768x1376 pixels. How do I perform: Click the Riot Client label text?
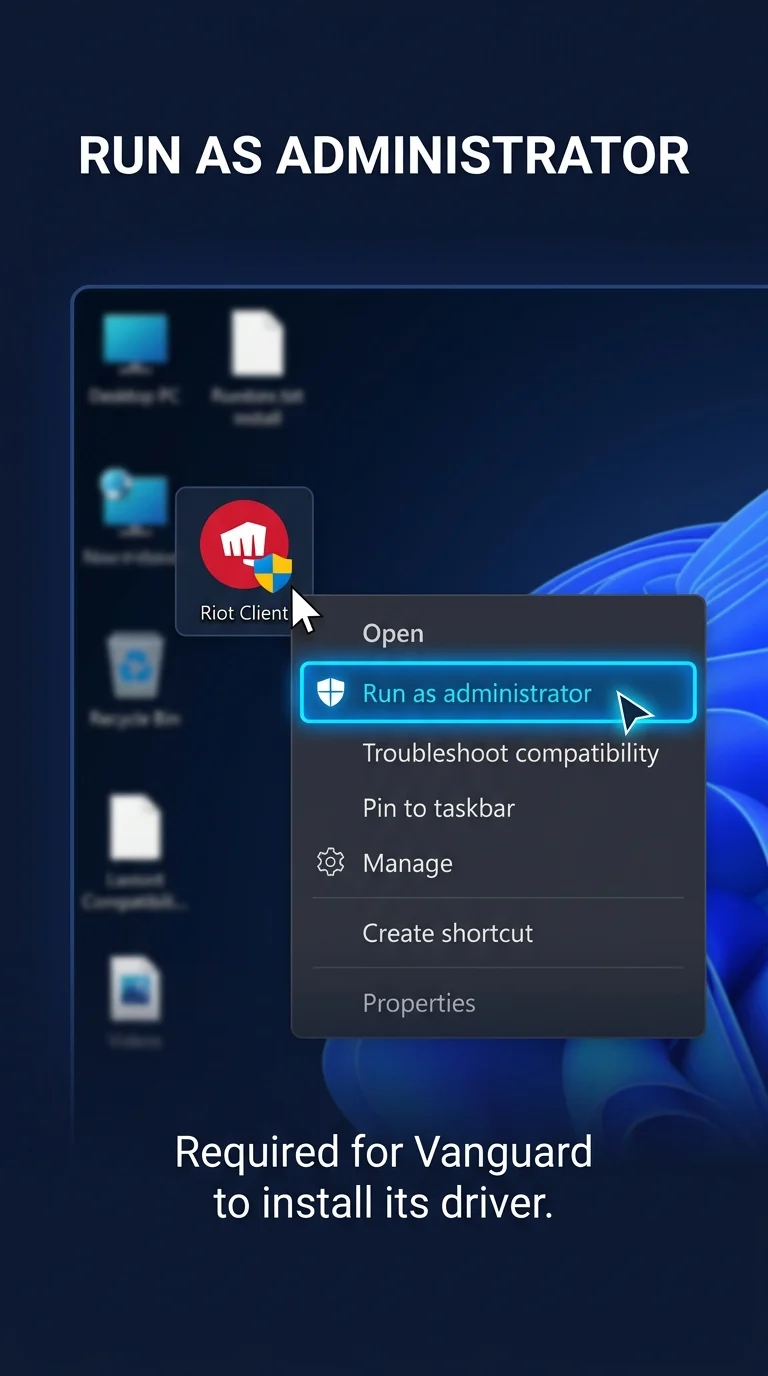click(244, 613)
